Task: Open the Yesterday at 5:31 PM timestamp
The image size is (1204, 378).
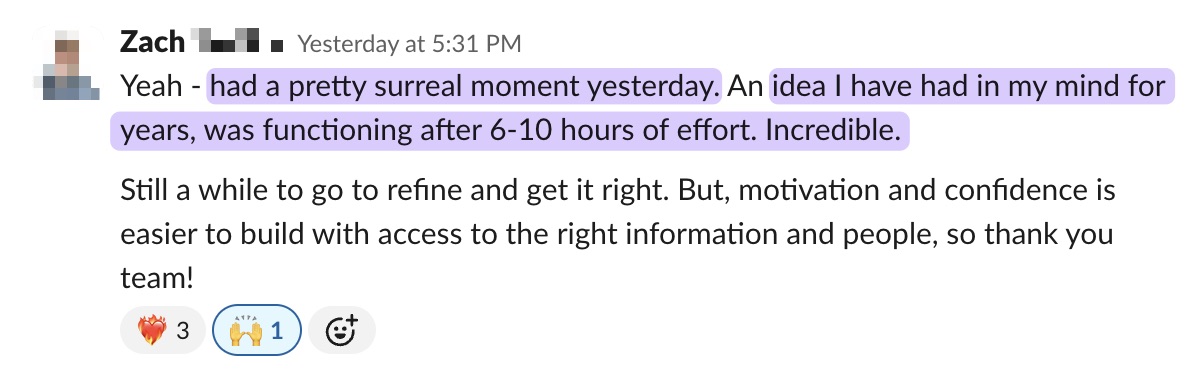Action: 409,44
